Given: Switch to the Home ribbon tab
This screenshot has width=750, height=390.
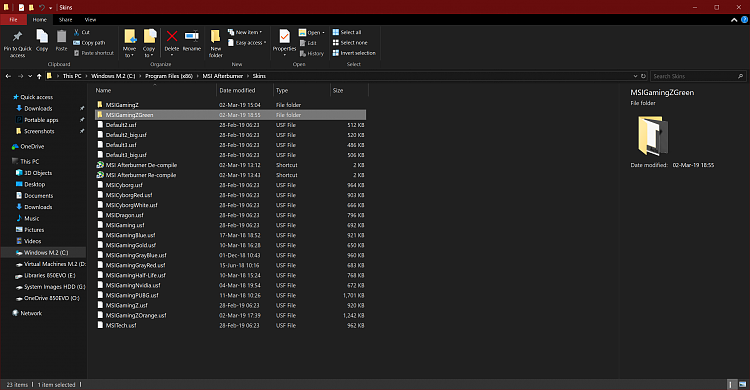Looking at the screenshot, I should point(39,20).
